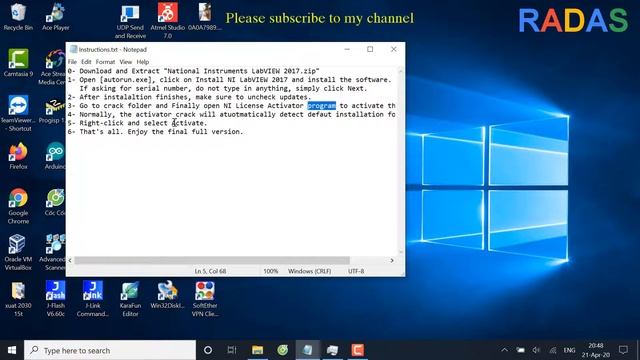
Task: Click the line "That's all. Enjoy the final full version."
Action: (x=161, y=131)
